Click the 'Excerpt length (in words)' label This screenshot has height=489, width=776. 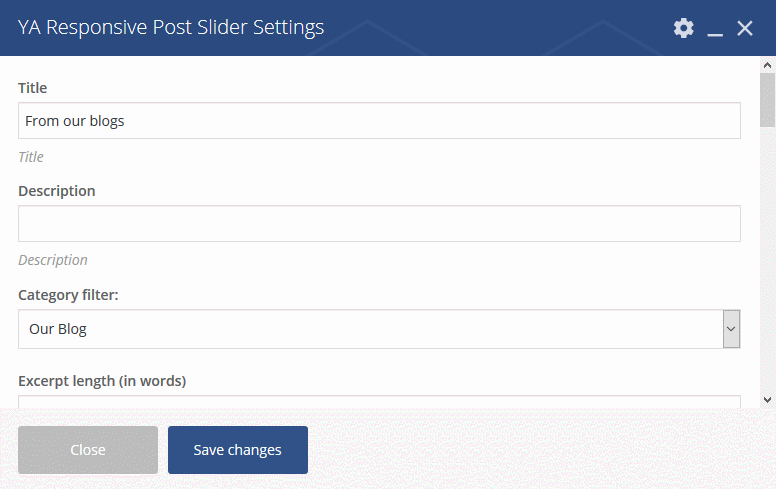(x=102, y=381)
